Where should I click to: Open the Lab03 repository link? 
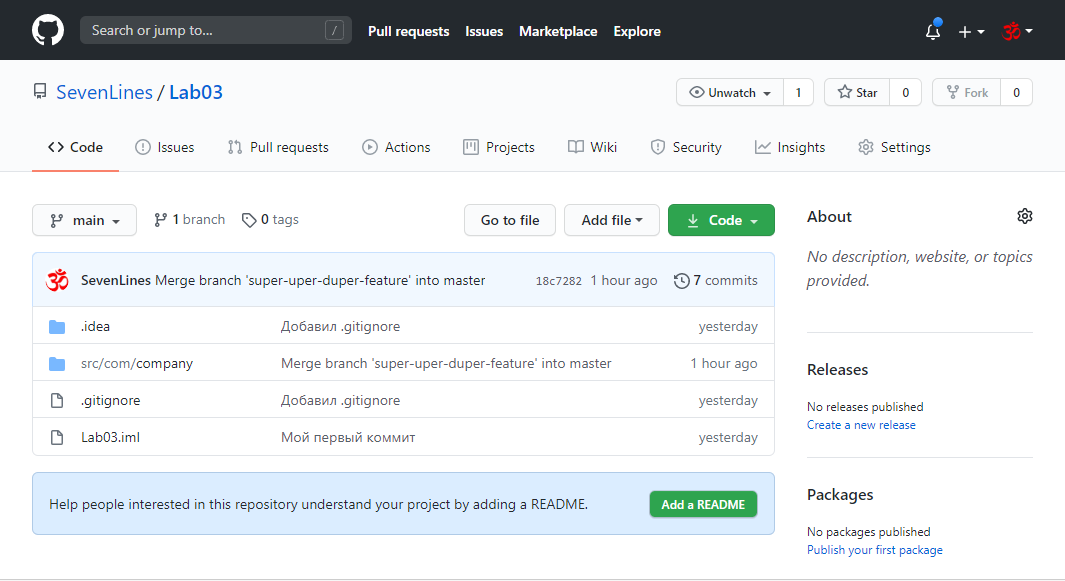click(196, 92)
